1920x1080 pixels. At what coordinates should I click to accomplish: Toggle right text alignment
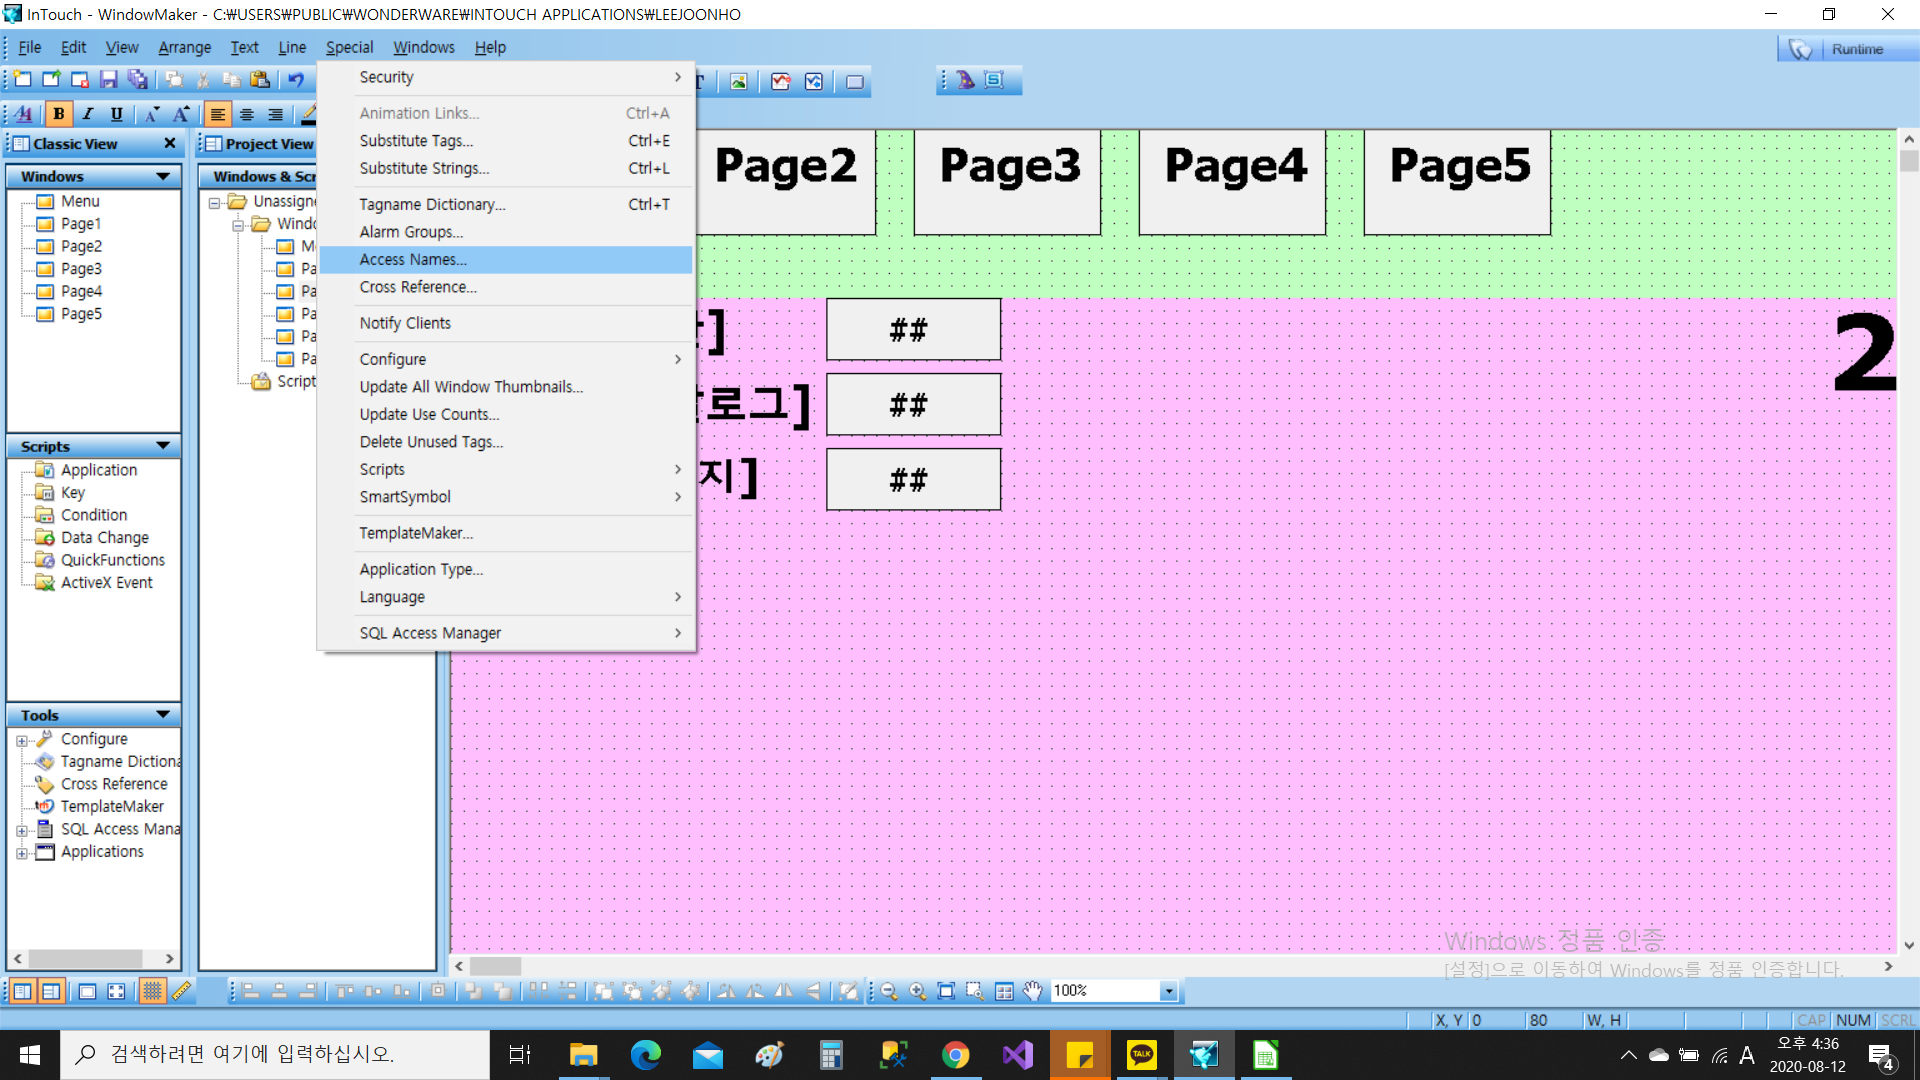click(x=275, y=114)
